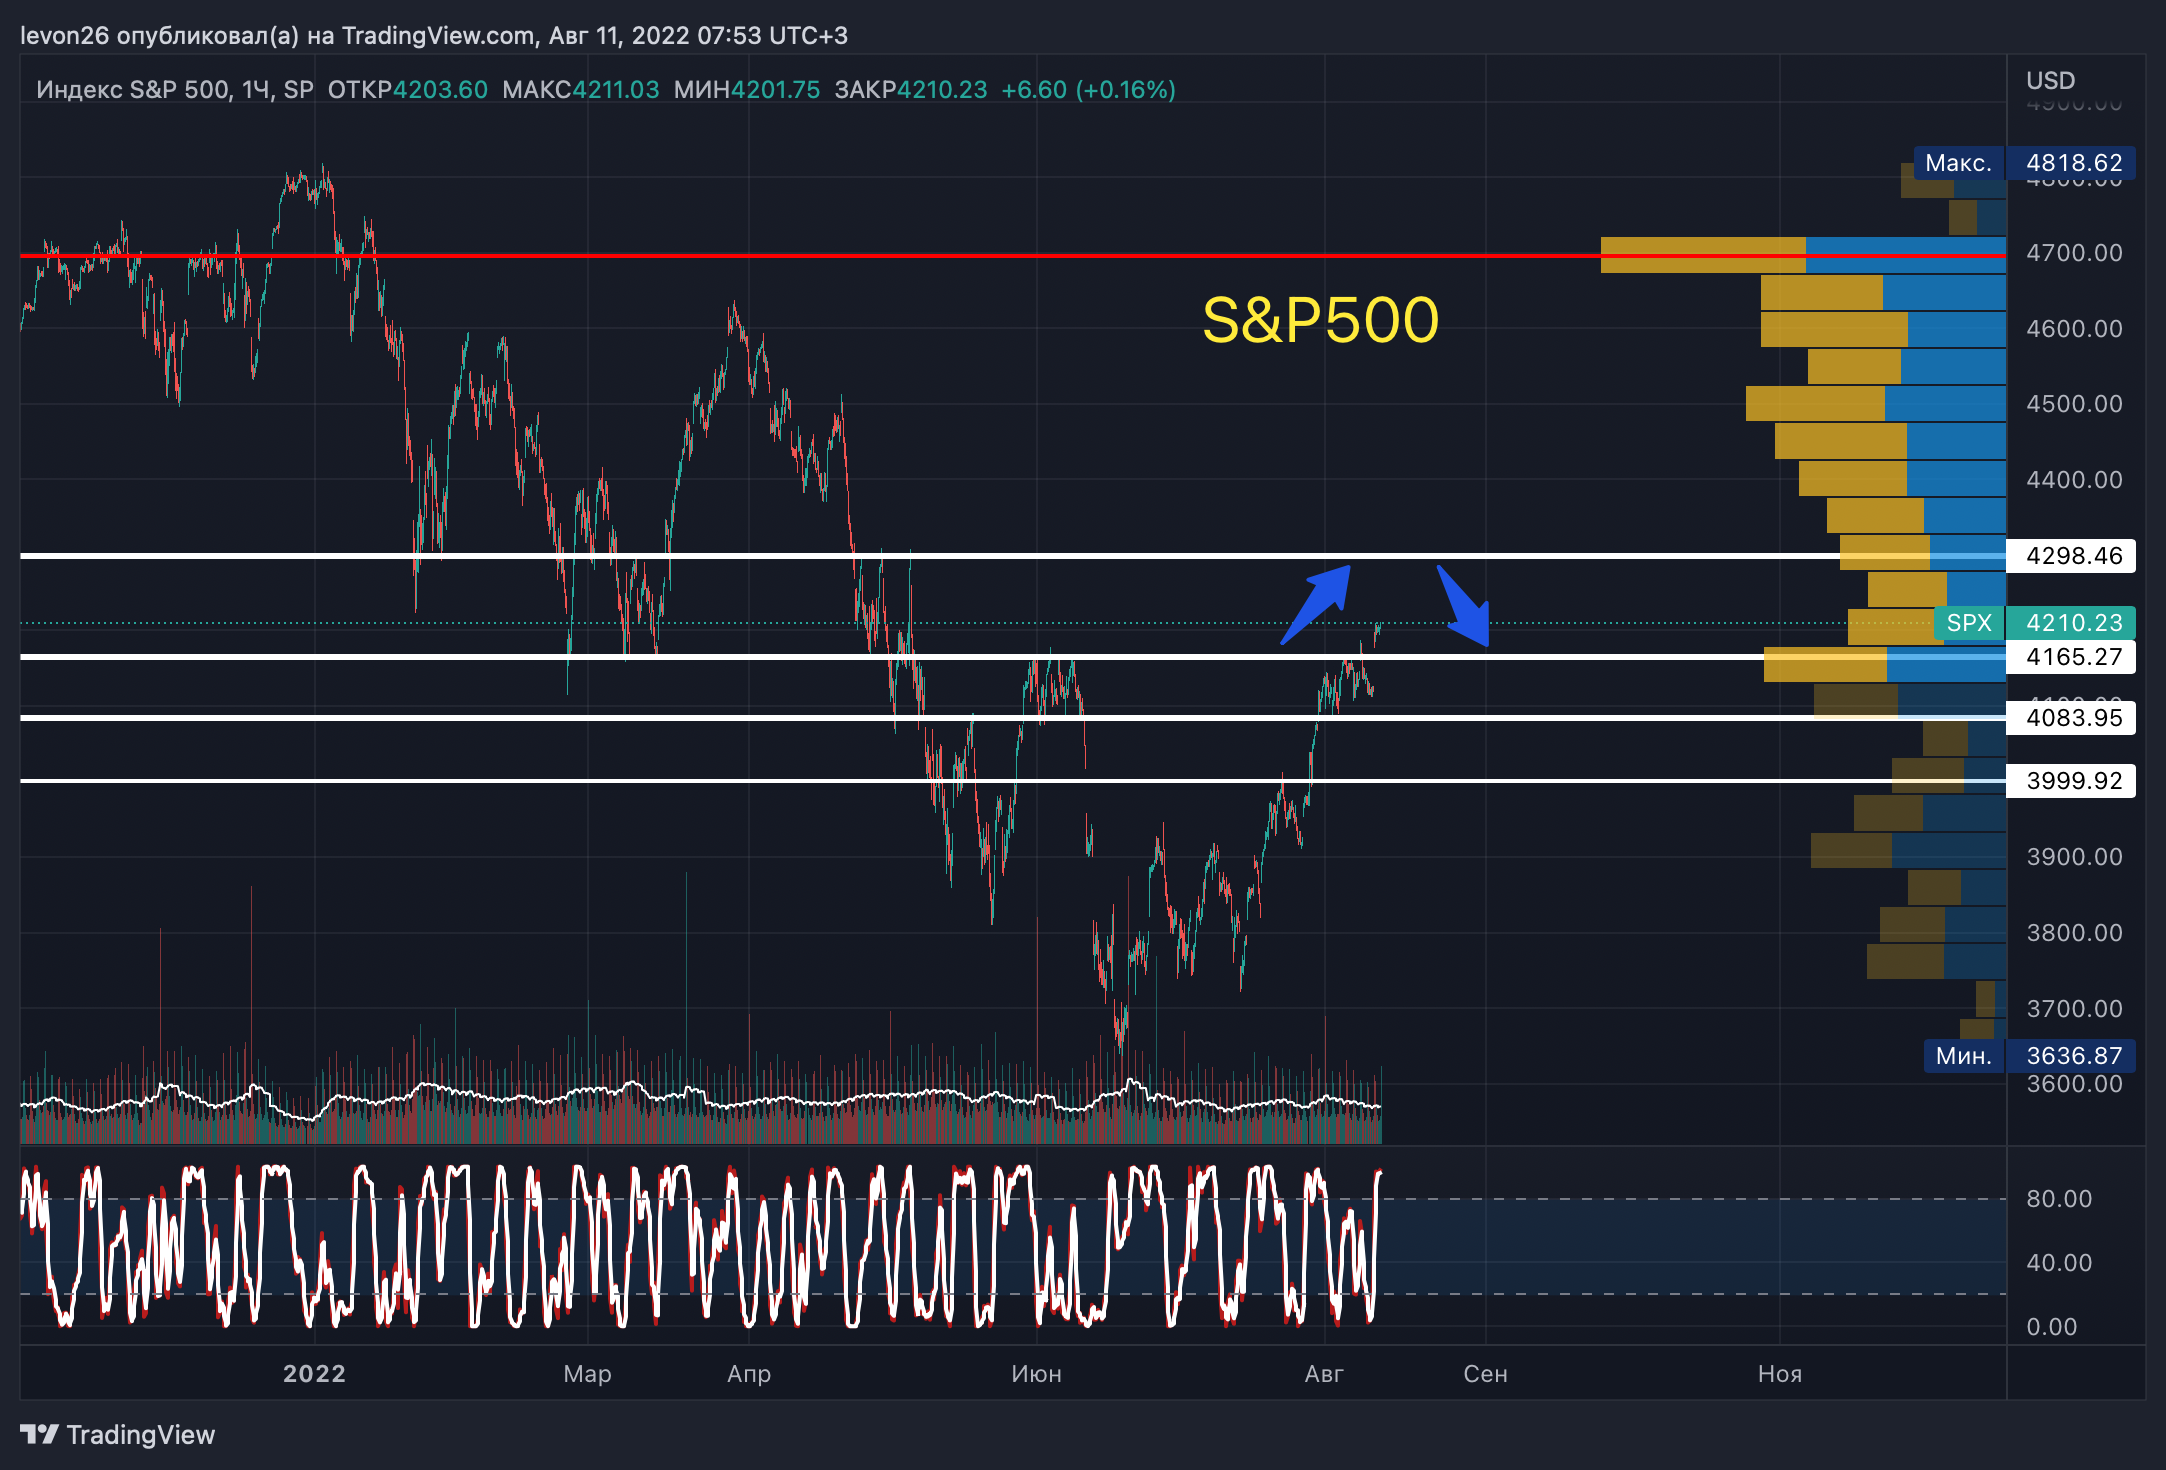2166x1470 pixels.
Task: Click the Июн label on time axis
Action: [x=1036, y=1374]
